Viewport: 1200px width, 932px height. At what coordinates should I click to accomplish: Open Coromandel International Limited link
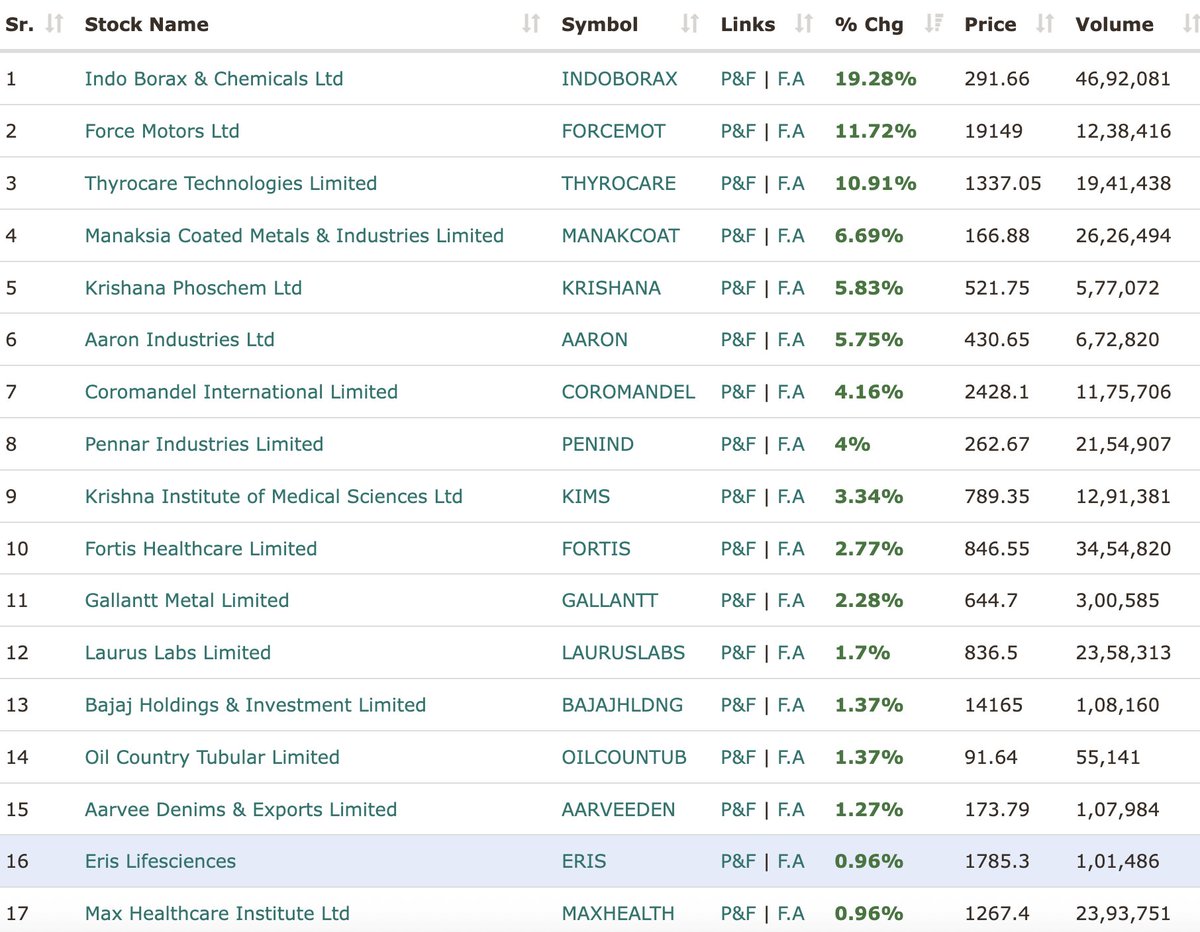(241, 392)
